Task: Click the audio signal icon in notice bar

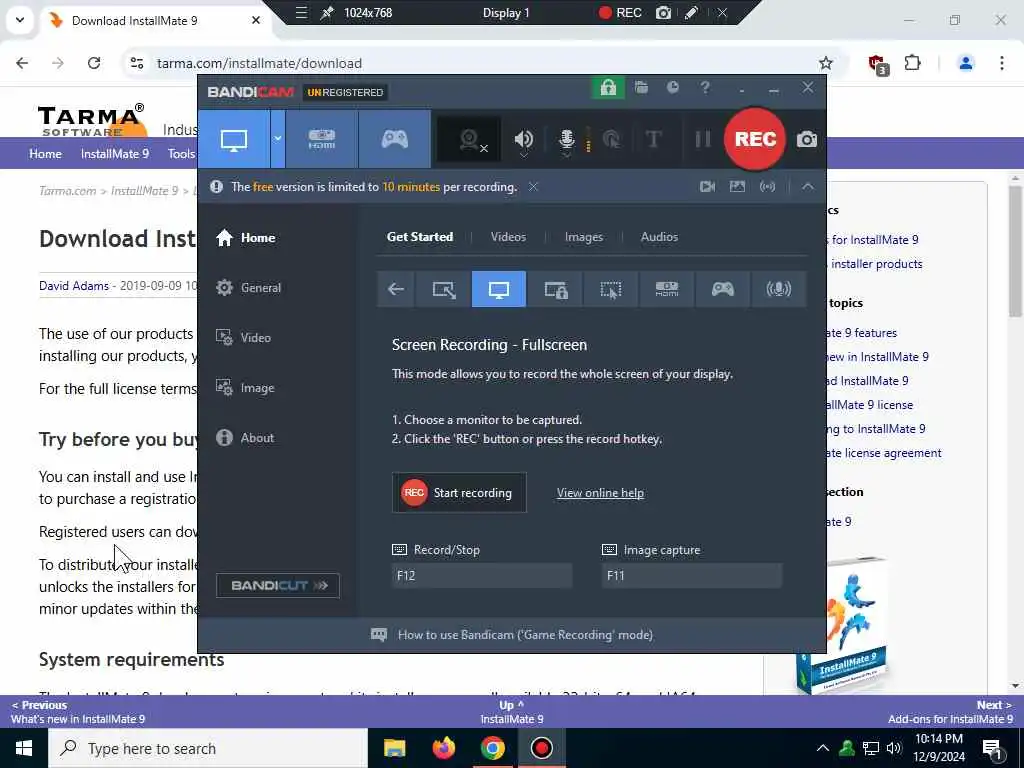Action: (767, 187)
